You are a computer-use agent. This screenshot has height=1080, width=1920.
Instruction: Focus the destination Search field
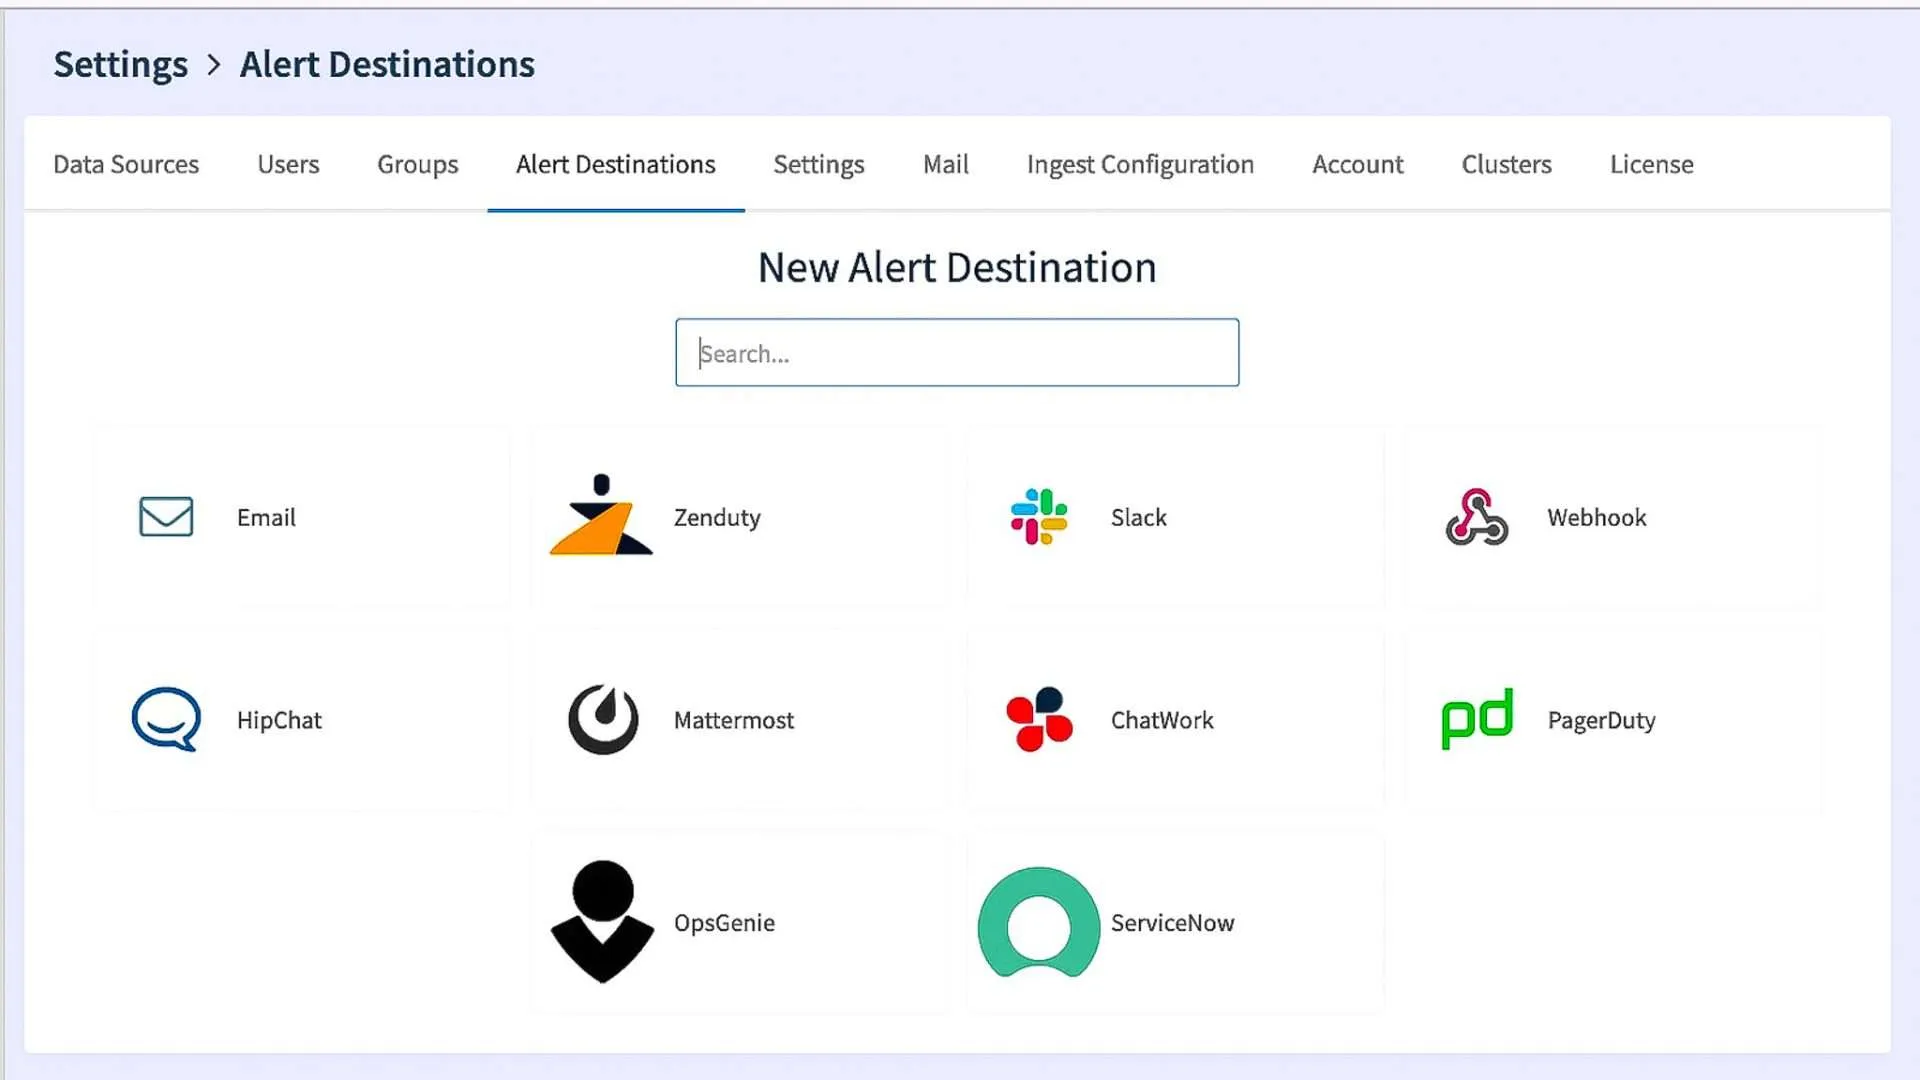[x=957, y=353]
